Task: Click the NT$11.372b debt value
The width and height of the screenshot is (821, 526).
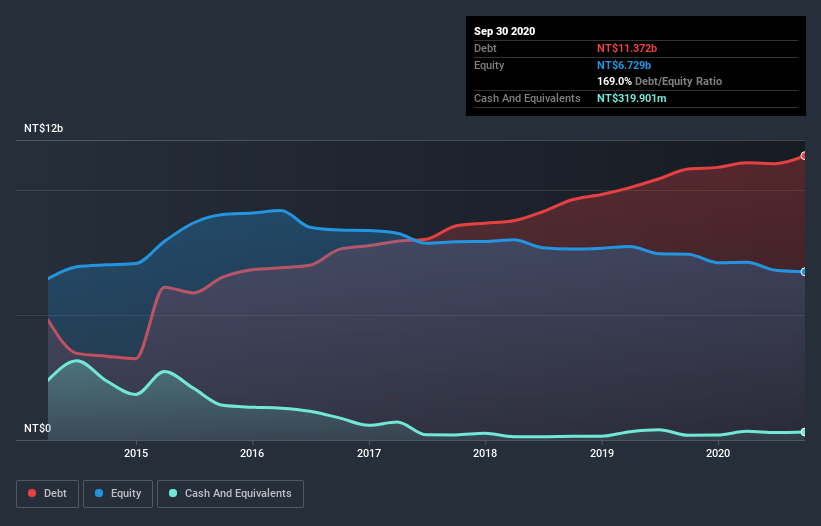Action: coord(627,48)
